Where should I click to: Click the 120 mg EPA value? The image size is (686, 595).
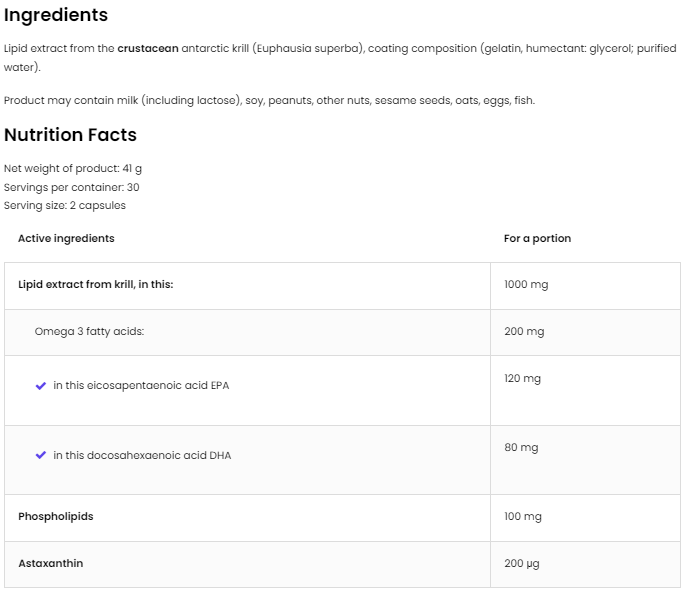(x=522, y=378)
